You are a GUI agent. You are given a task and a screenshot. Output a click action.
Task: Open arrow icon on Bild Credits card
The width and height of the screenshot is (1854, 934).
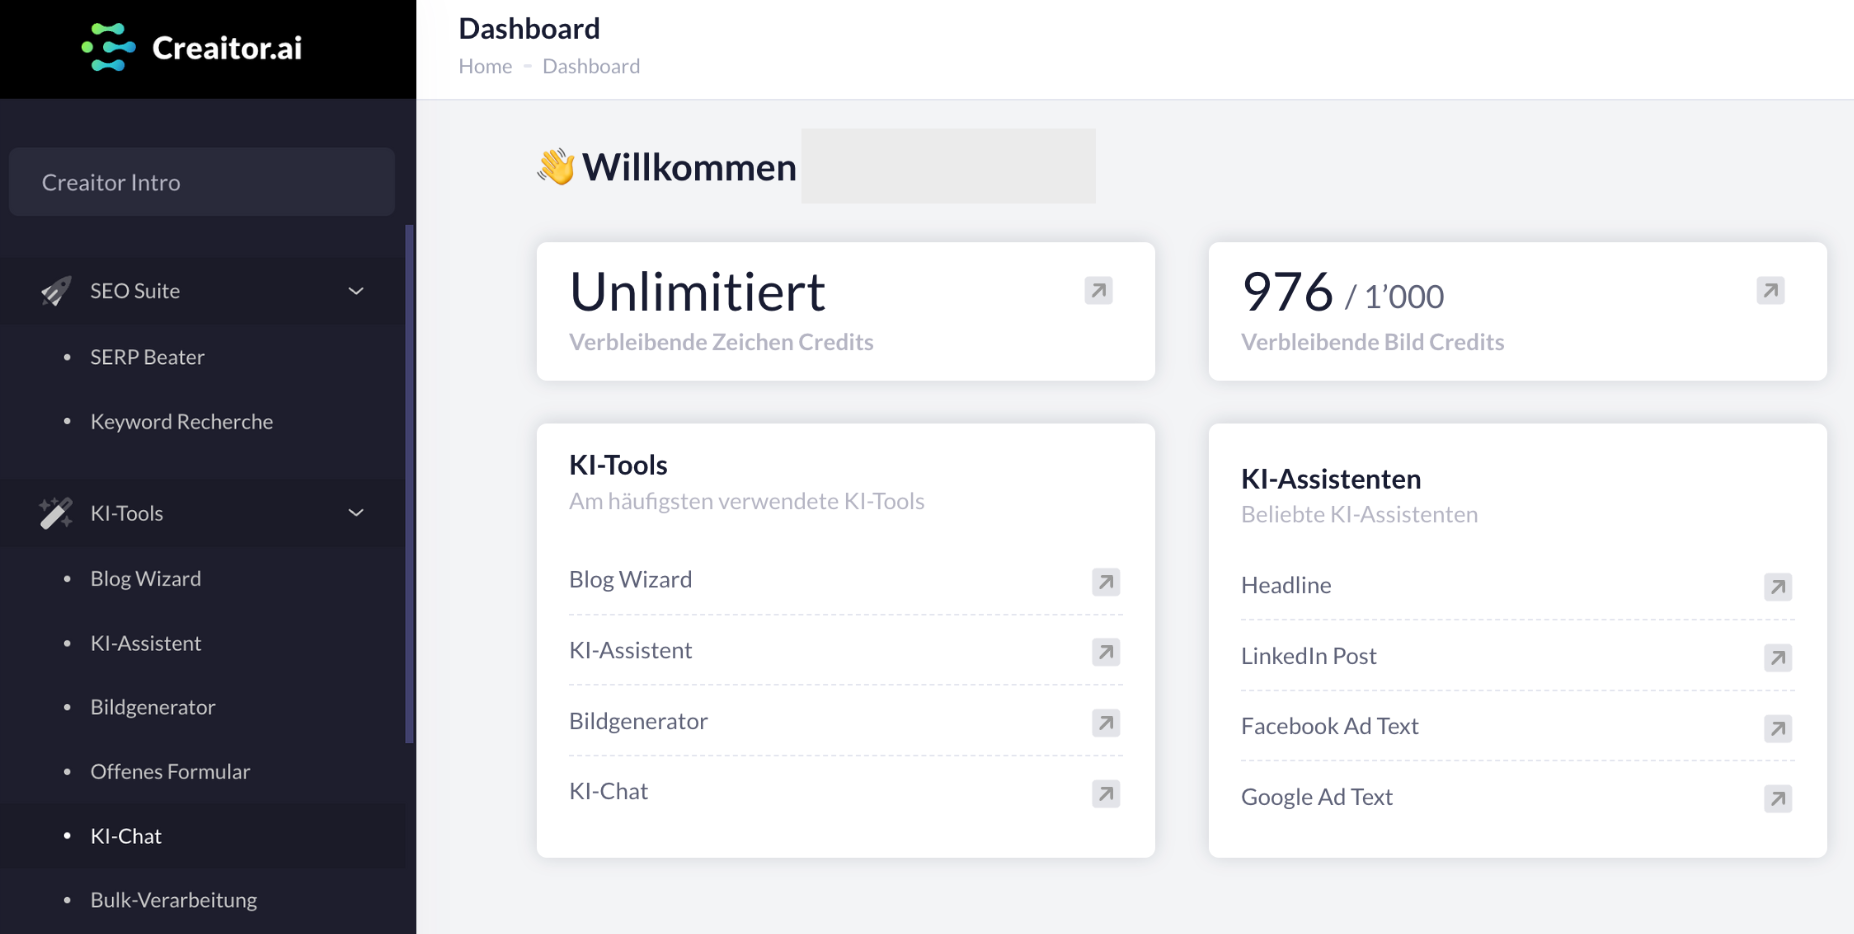[1770, 291]
